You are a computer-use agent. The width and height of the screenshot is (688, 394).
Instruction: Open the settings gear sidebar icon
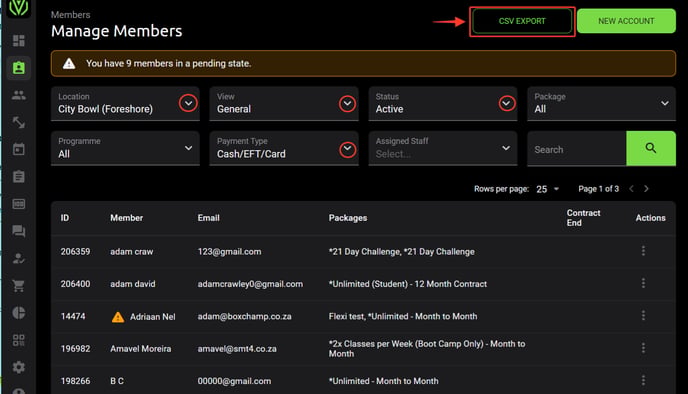click(x=18, y=367)
